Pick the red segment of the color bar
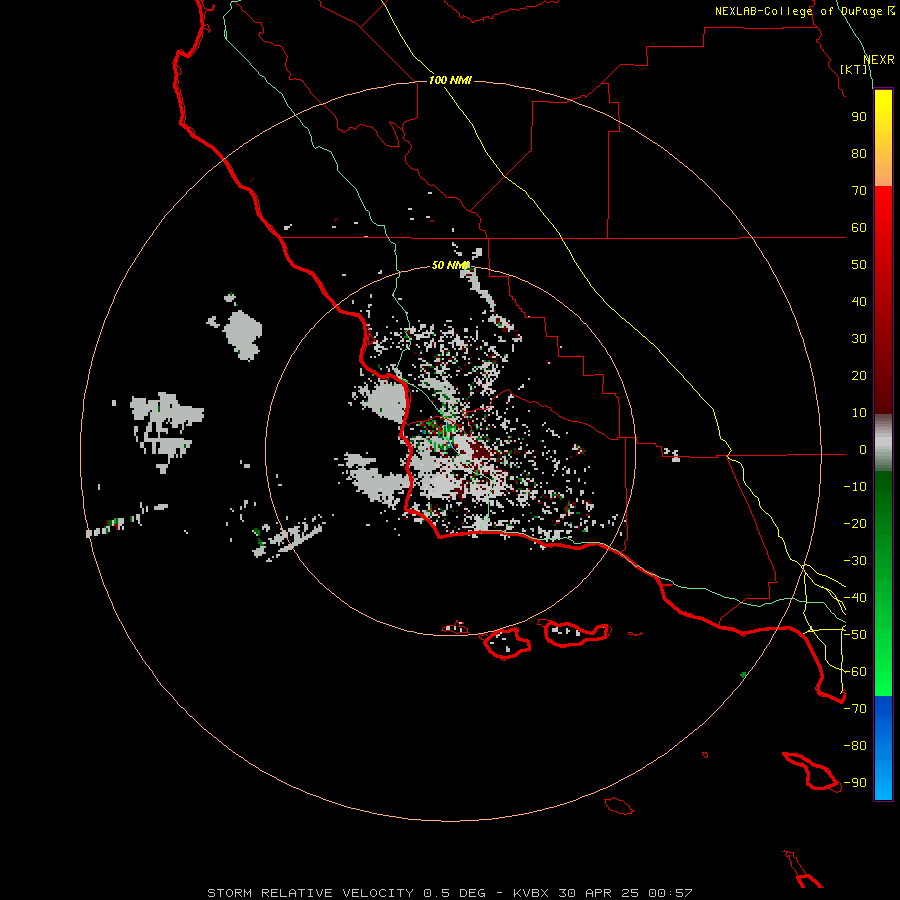900x900 pixels. [883, 300]
